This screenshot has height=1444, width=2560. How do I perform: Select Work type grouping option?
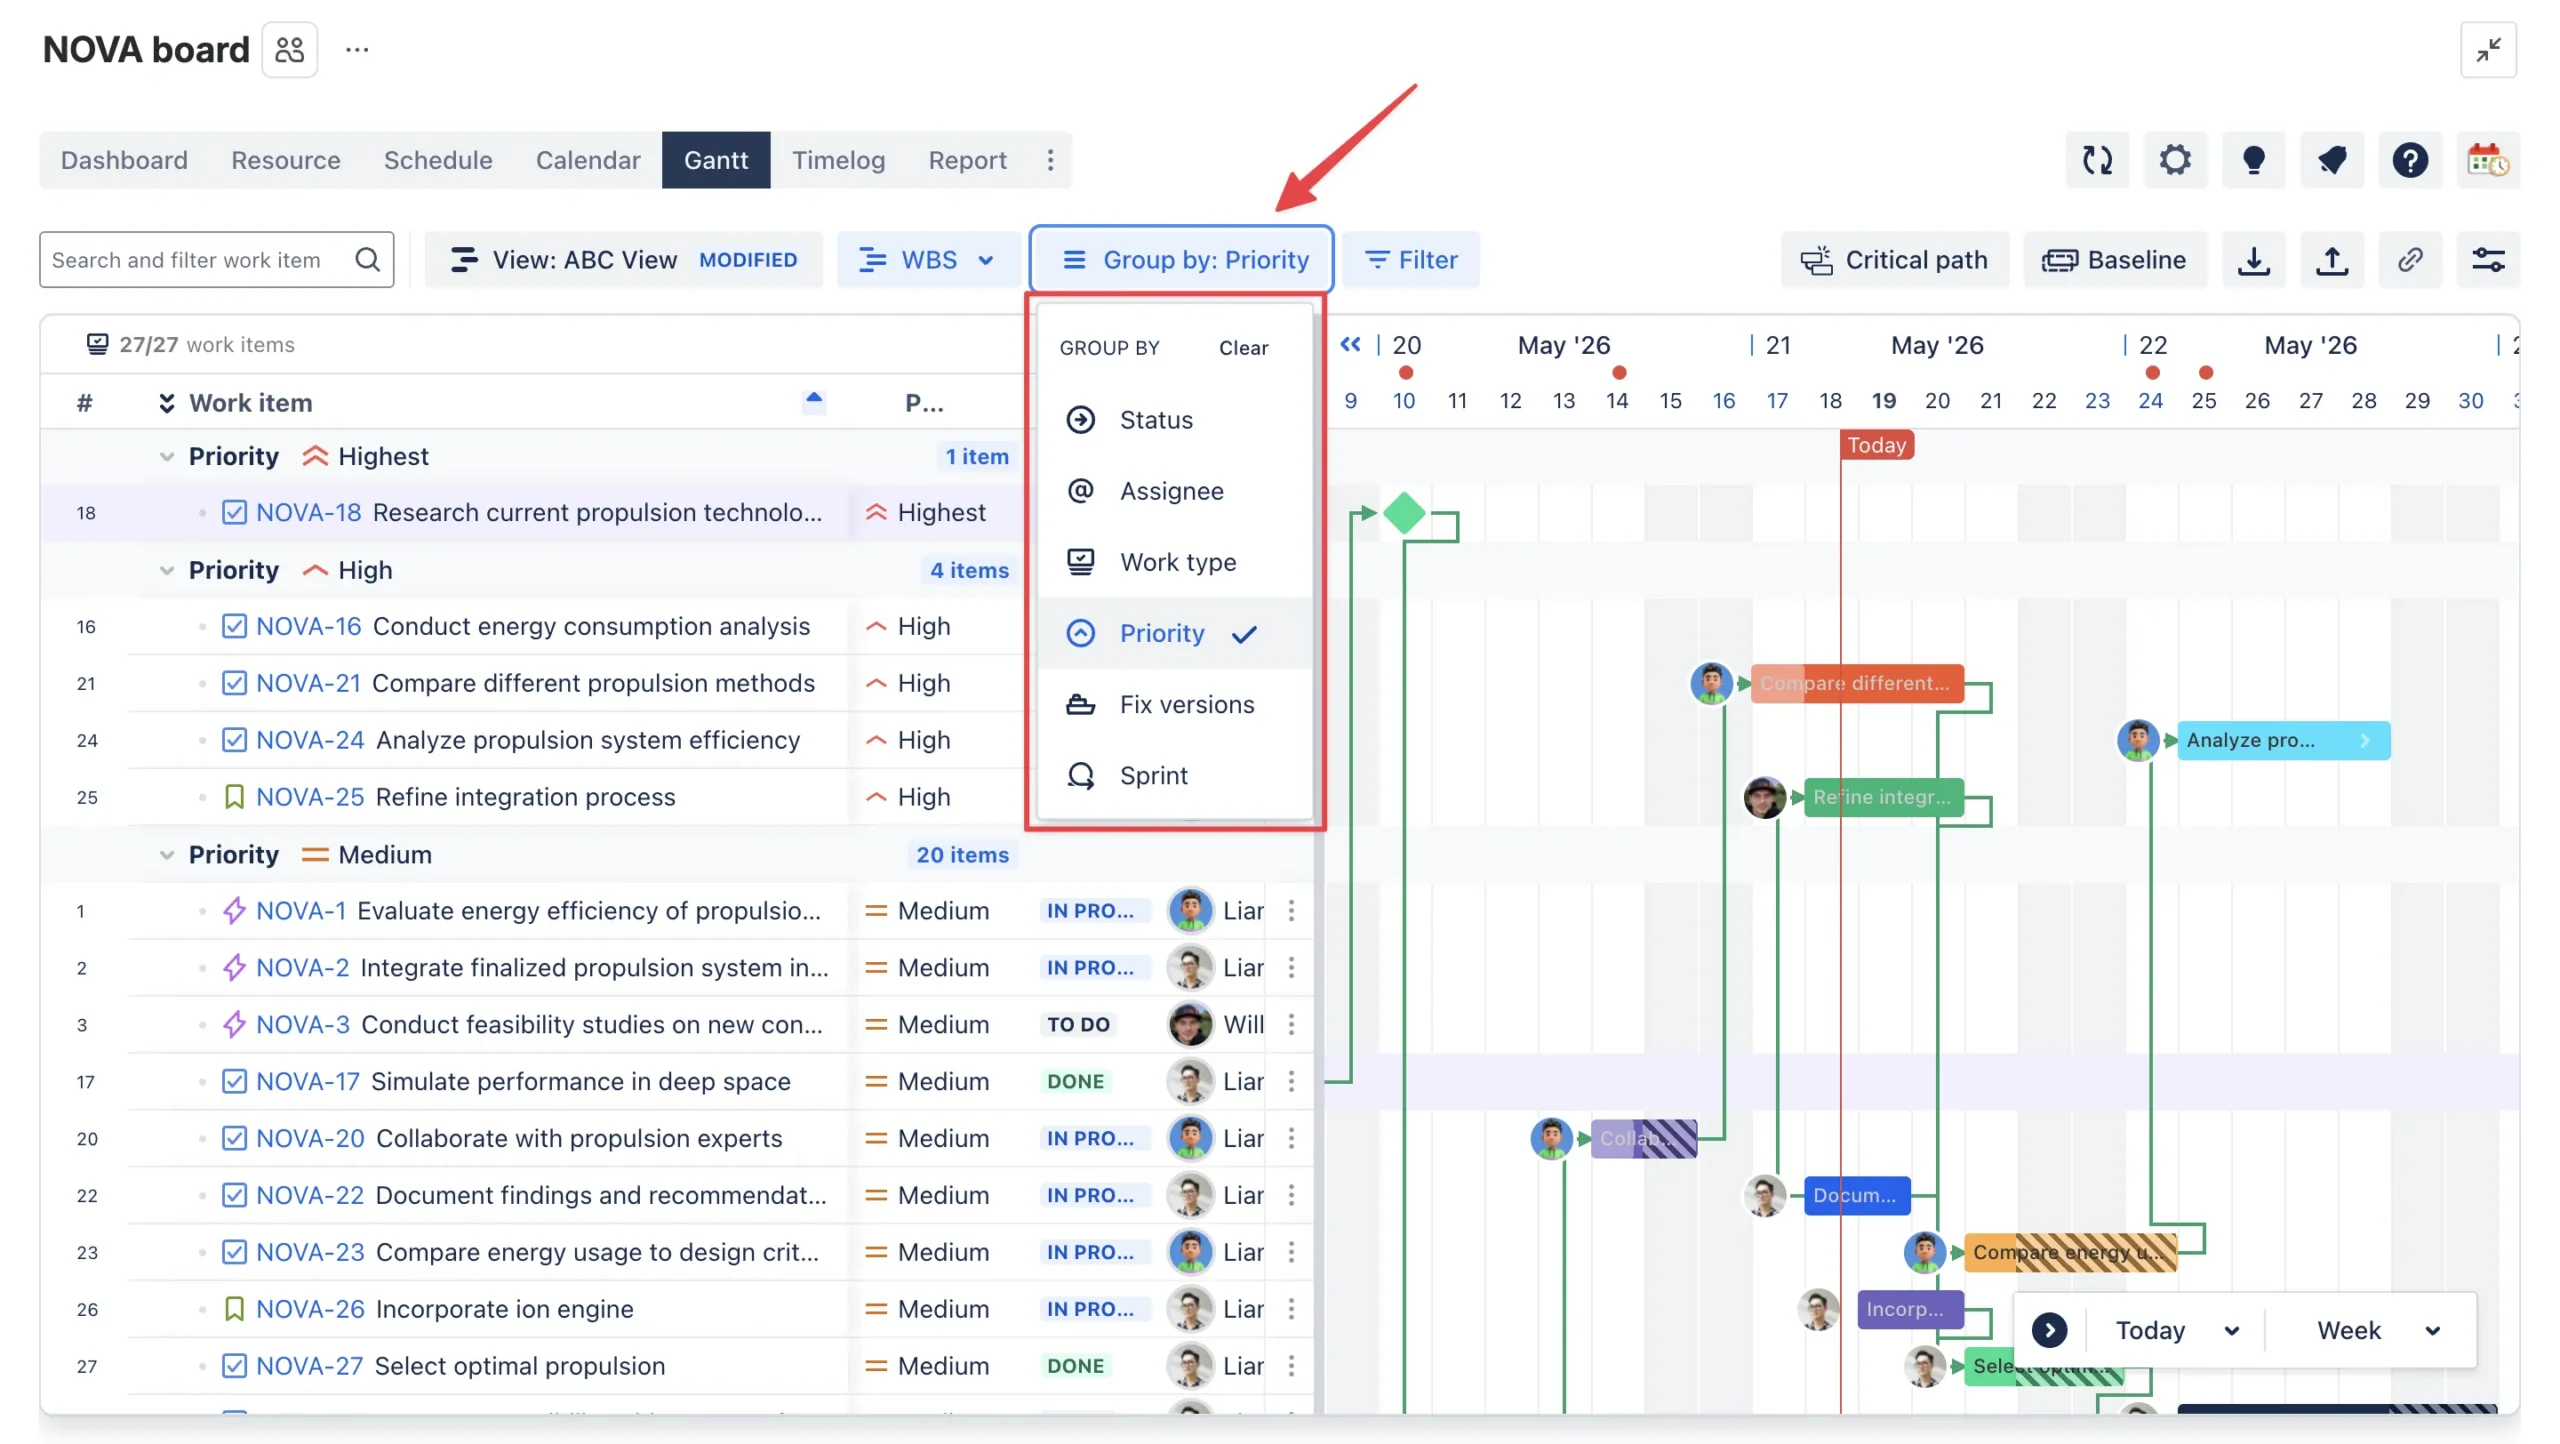[x=1174, y=562]
